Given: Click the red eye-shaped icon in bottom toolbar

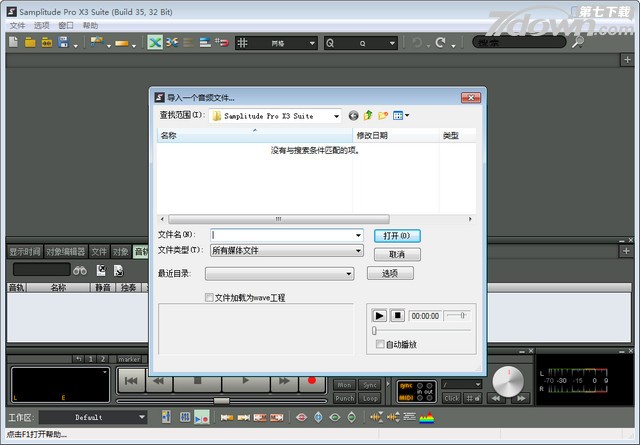Looking at the screenshot, I should coord(302,417).
